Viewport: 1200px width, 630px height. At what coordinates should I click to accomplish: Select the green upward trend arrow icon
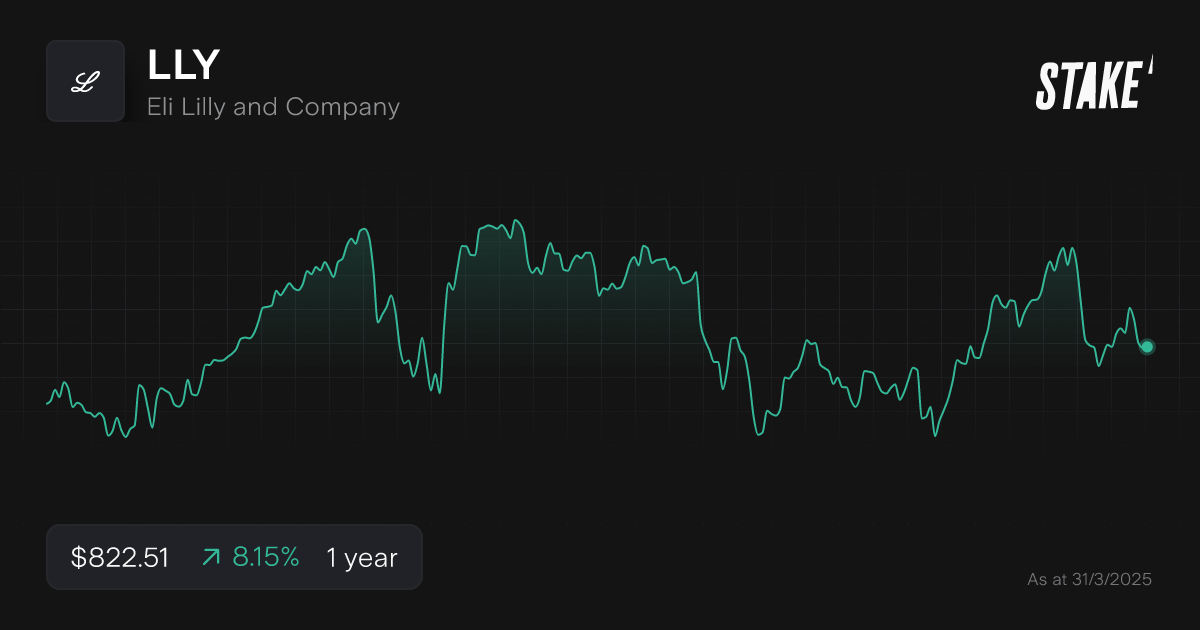(211, 557)
